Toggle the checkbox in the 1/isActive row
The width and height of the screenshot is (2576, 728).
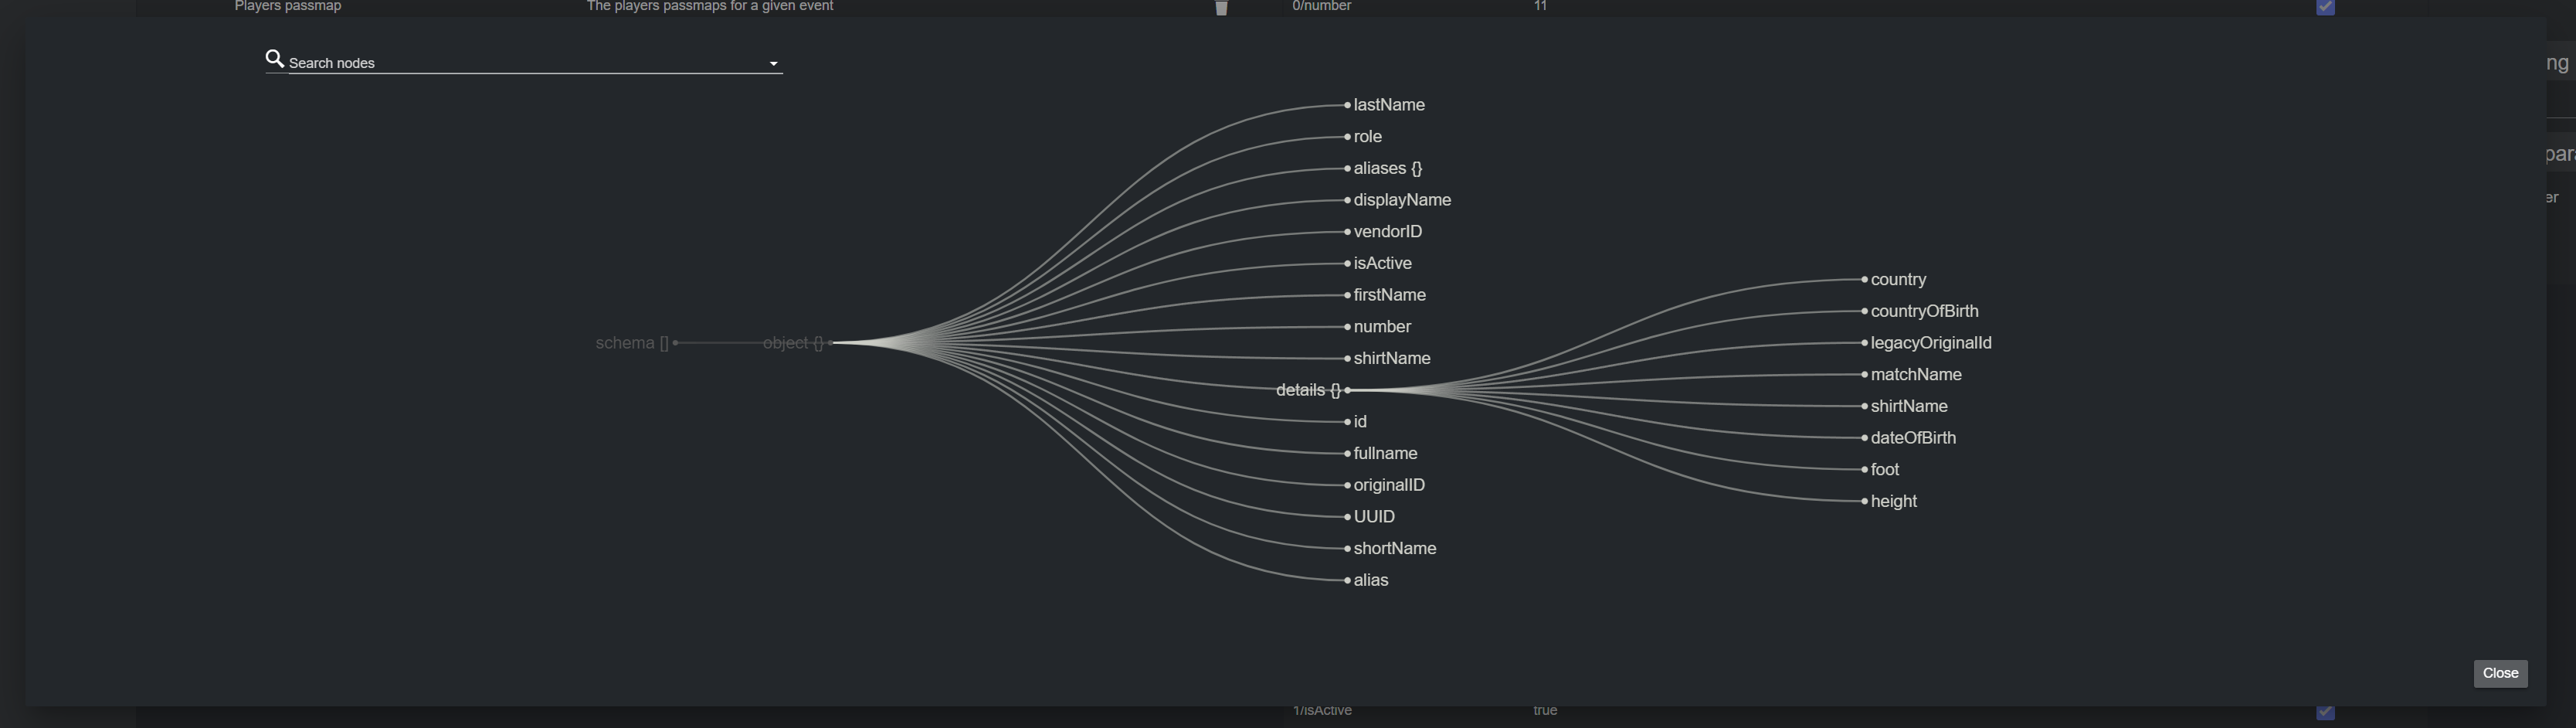point(2325,712)
